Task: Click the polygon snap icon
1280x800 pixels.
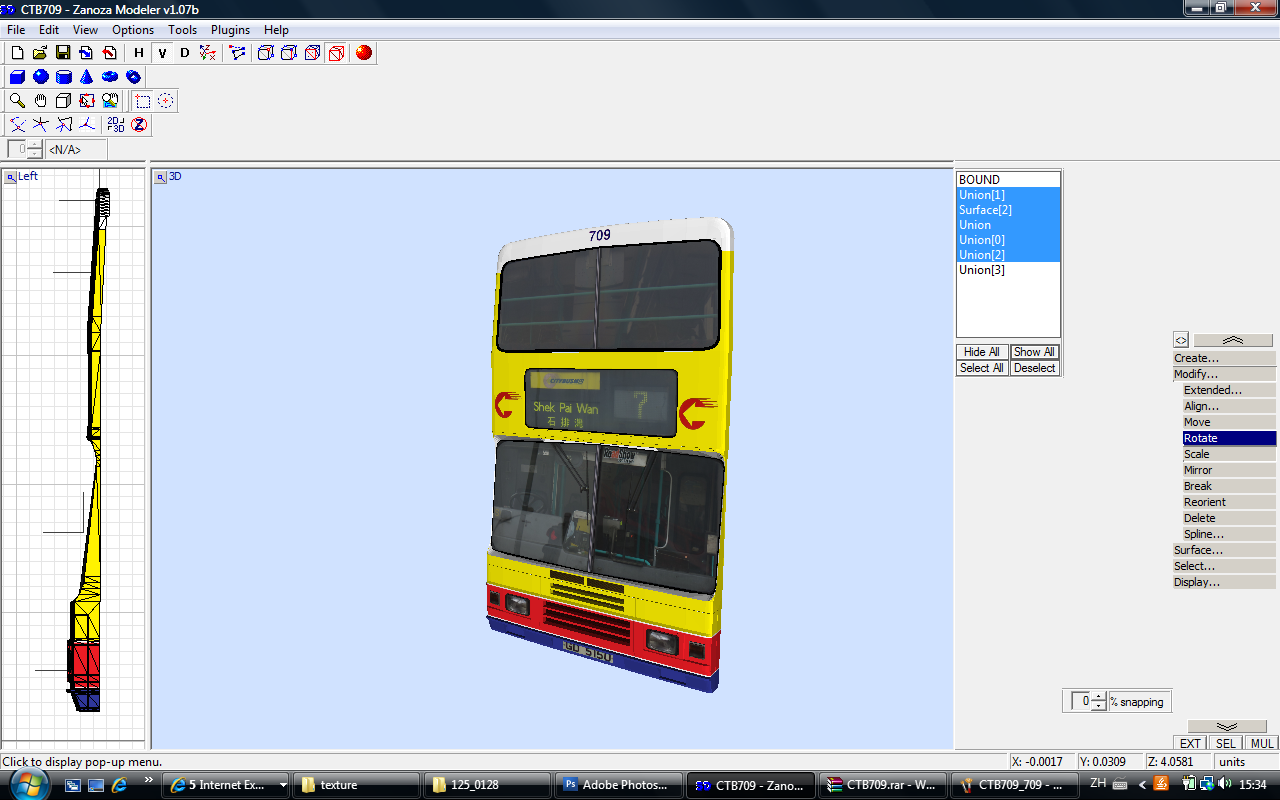Action: click(64, 125)
